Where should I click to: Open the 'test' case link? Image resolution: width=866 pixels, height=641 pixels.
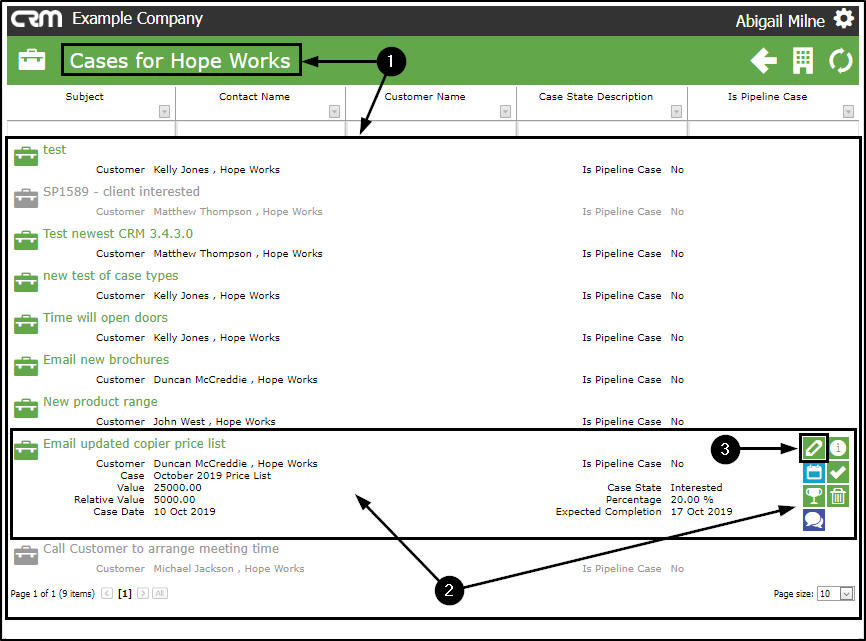click(54, 150)
